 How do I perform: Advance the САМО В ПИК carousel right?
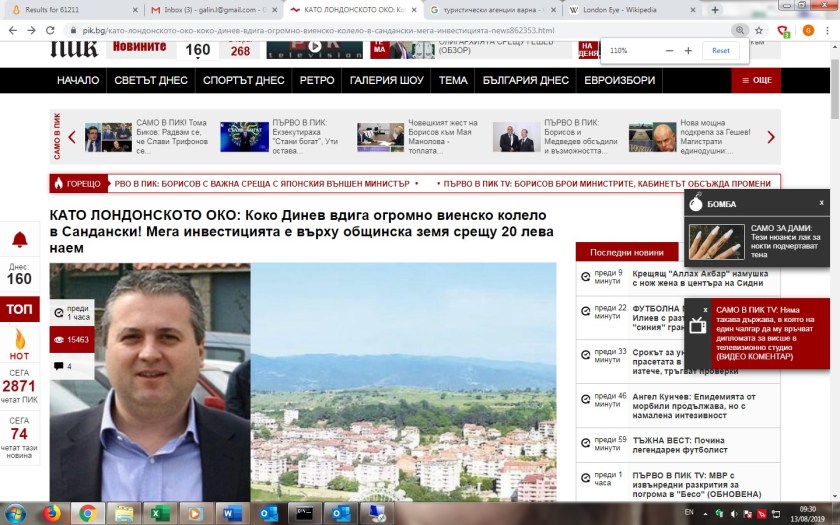click(x=770, y=136)
